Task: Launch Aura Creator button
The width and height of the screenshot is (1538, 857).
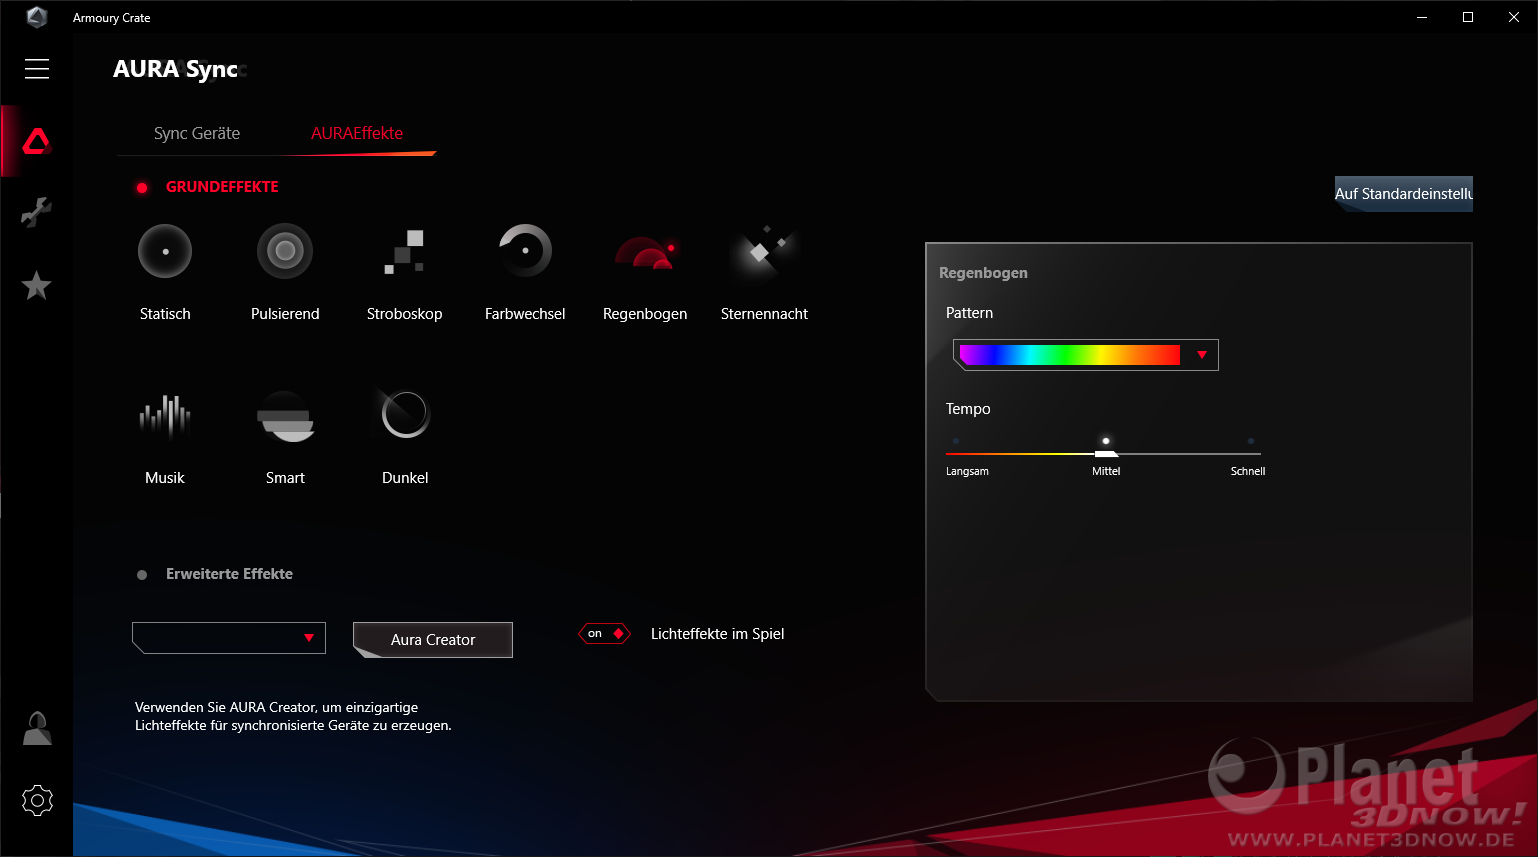Action: (433, 640)
